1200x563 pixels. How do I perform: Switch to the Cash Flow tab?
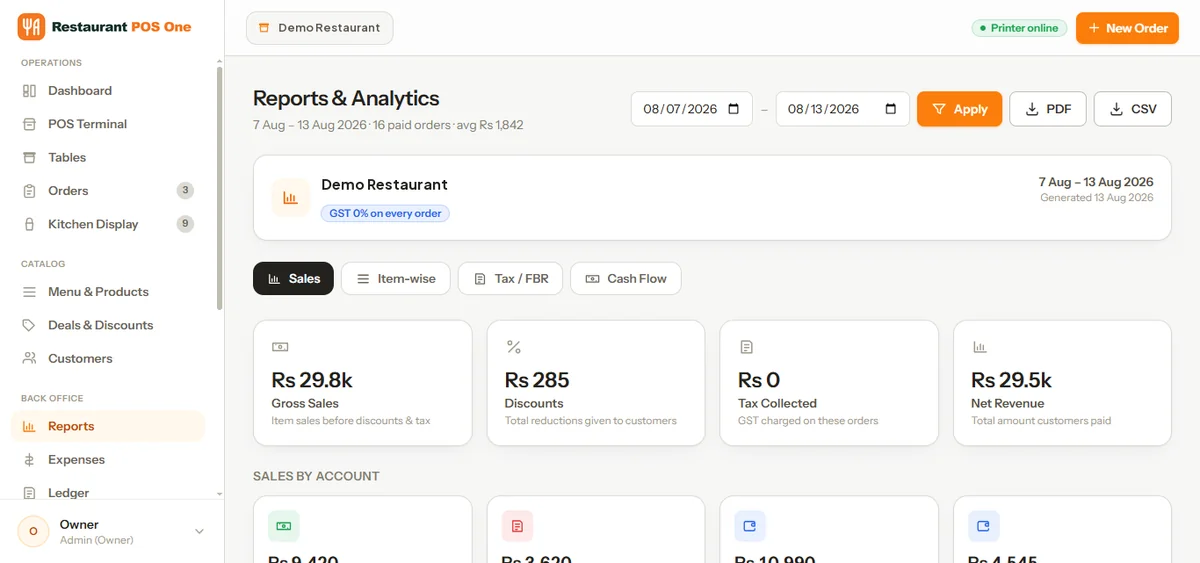pos(626,278)
